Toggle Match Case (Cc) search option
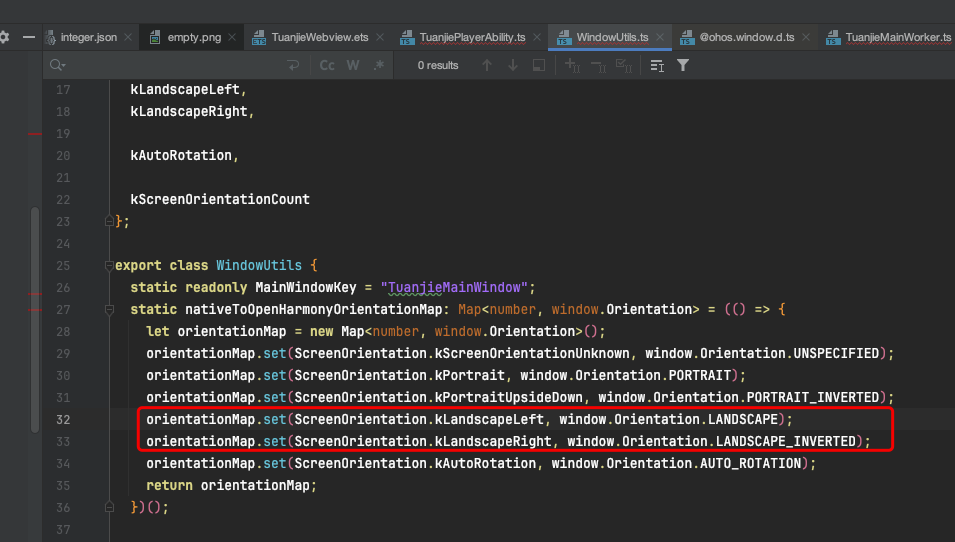The width and height of the screenshot is (955, 542). click(x=327, y=65)
